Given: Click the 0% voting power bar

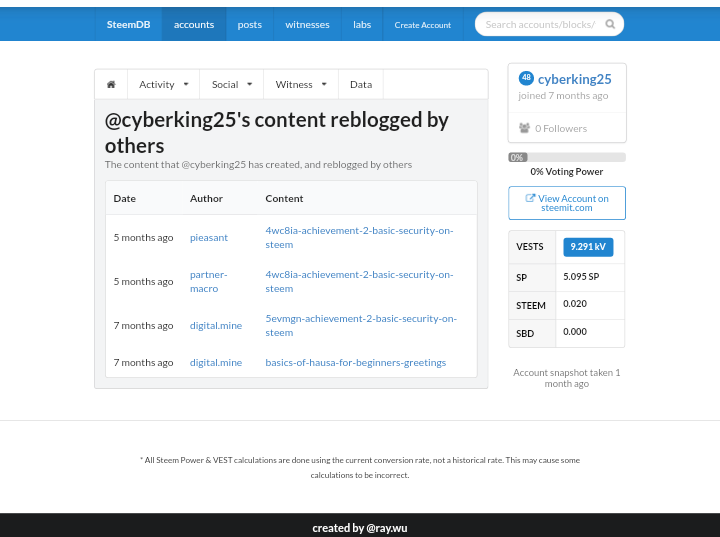Looking at the screenshot, I should [x=567, y=158].
